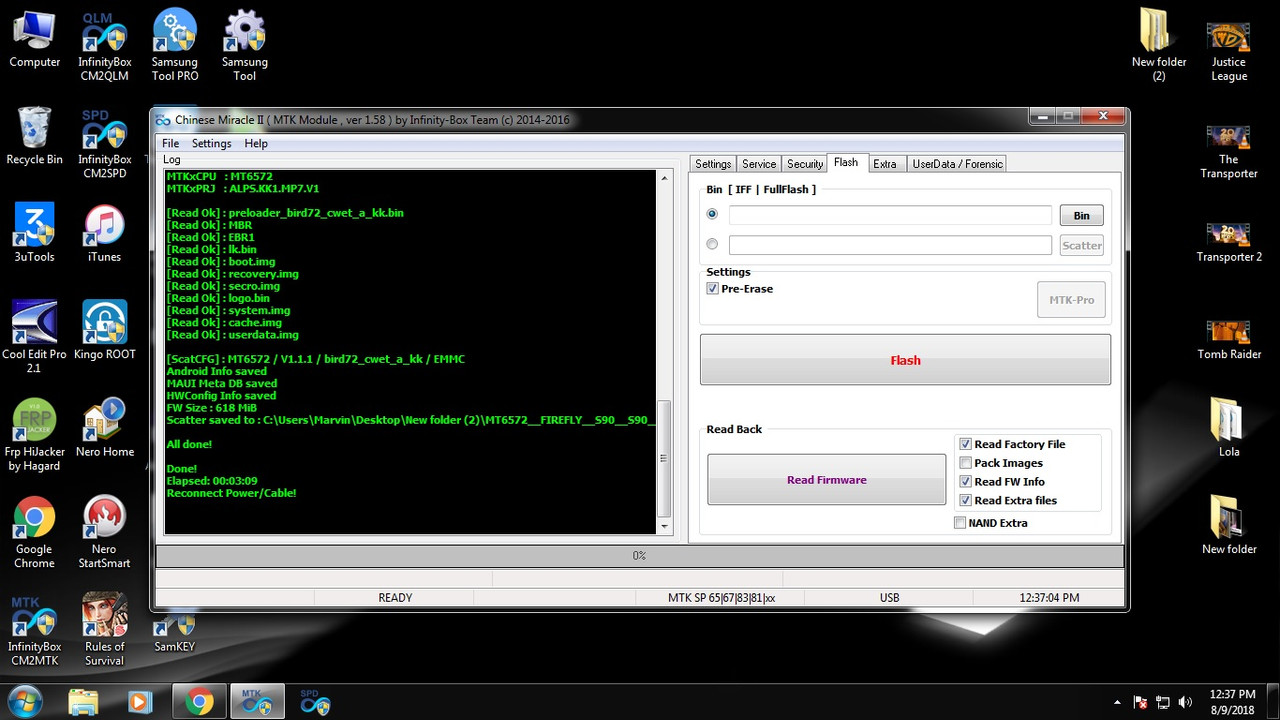The height and width of the screenshot is (720, 1280).
Task: Open SamKEY desktop shortcut
Action: click(x=175, y=633)
